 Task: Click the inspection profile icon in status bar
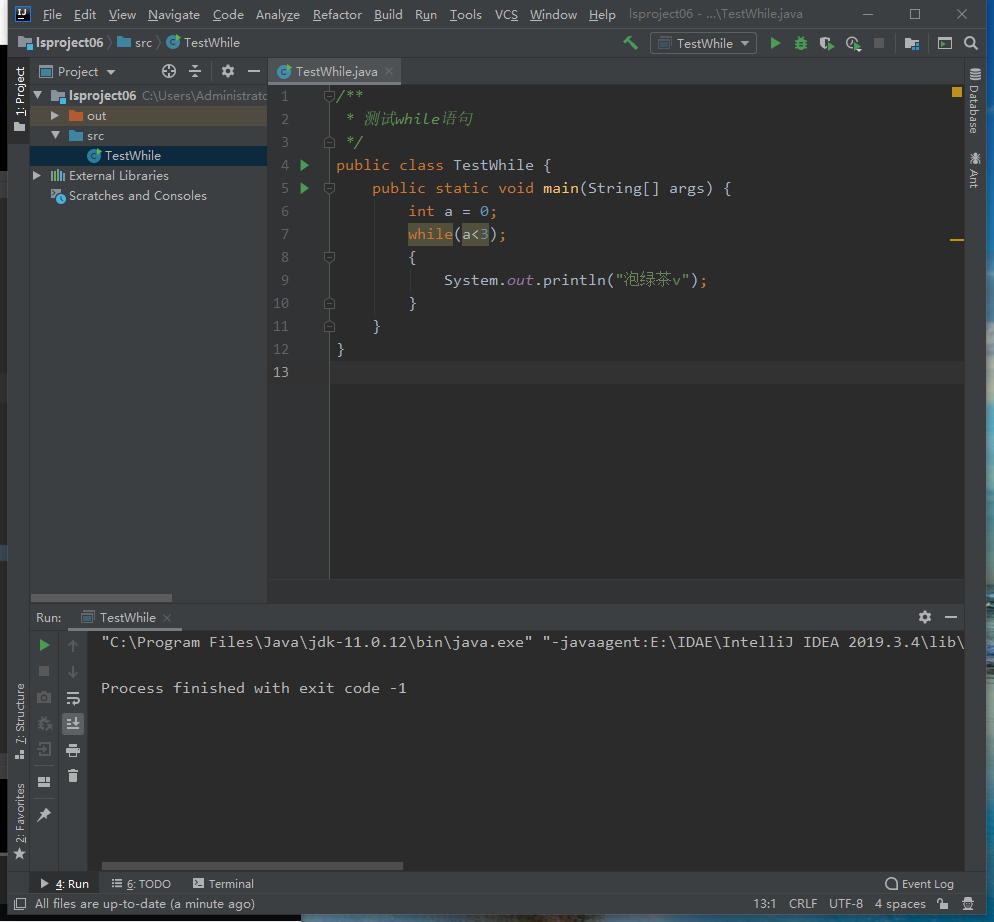[967, 904]
